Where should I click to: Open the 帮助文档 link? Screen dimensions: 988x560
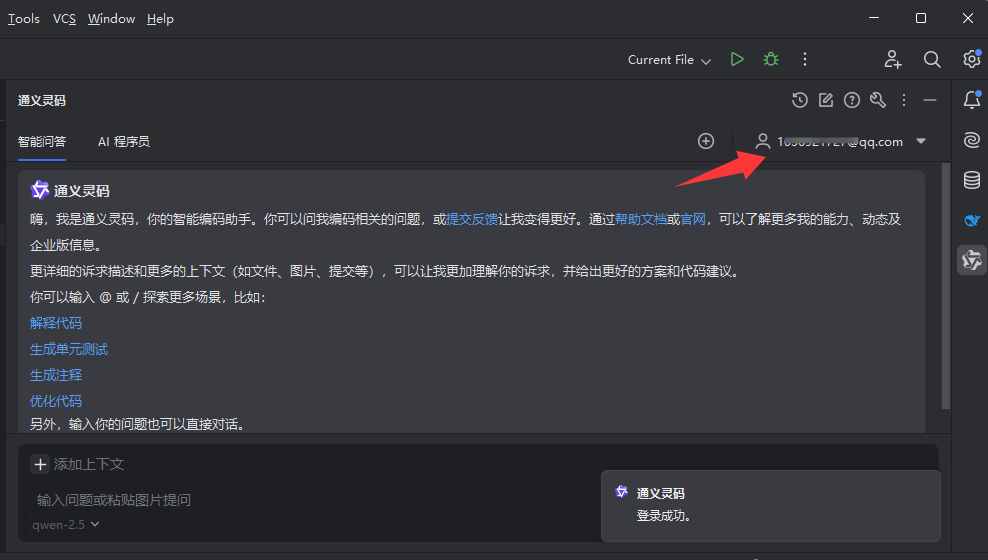[640, 219]
